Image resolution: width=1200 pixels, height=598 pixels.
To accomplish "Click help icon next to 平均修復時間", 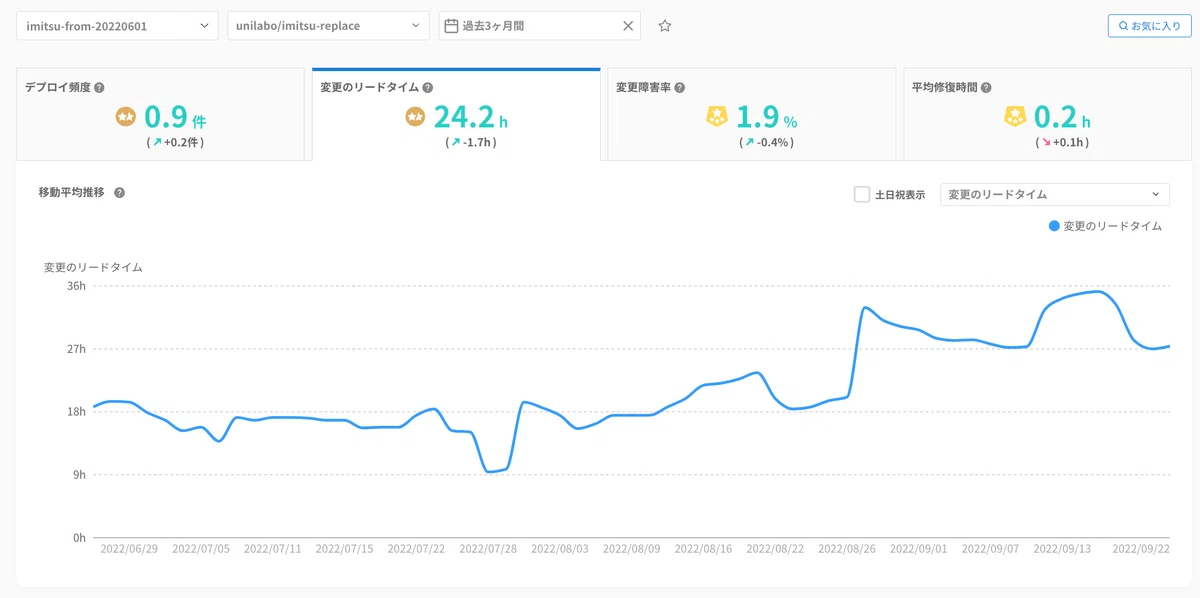I will 986,87.
